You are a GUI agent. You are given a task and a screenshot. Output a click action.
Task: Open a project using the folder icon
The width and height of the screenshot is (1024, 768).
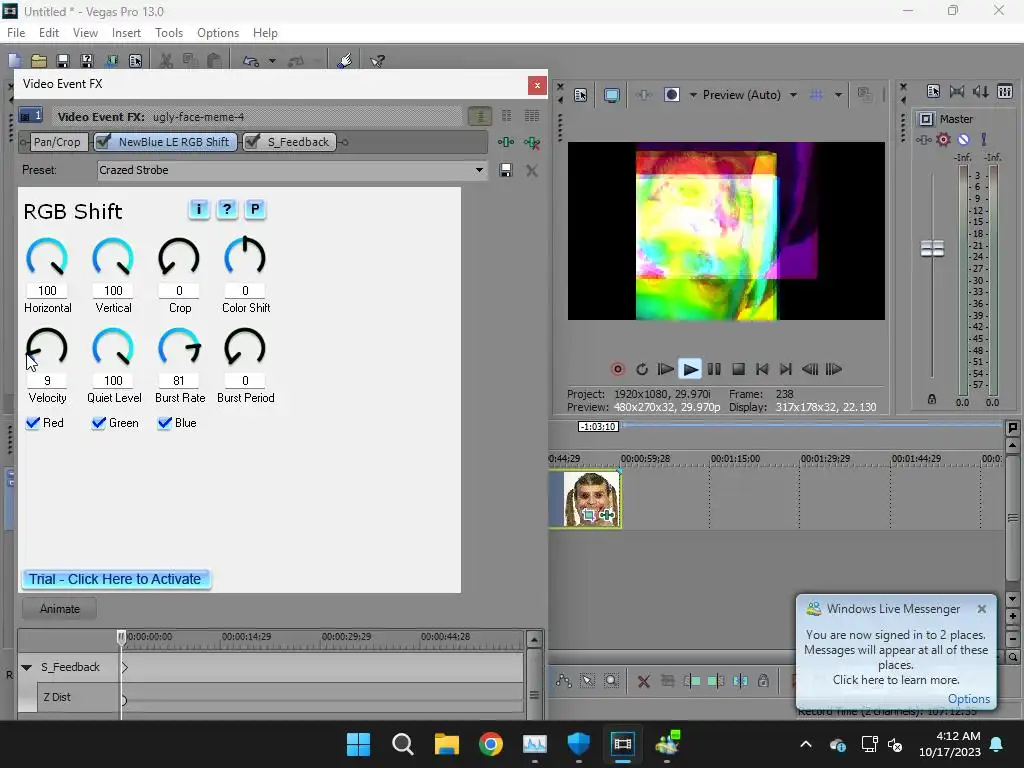[39, 61]
